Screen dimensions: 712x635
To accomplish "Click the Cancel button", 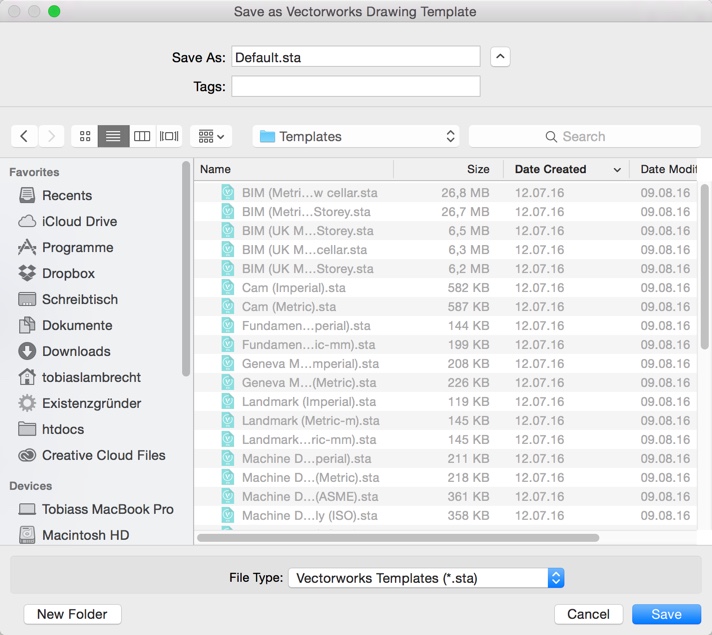I will click(x=588, y=614).
